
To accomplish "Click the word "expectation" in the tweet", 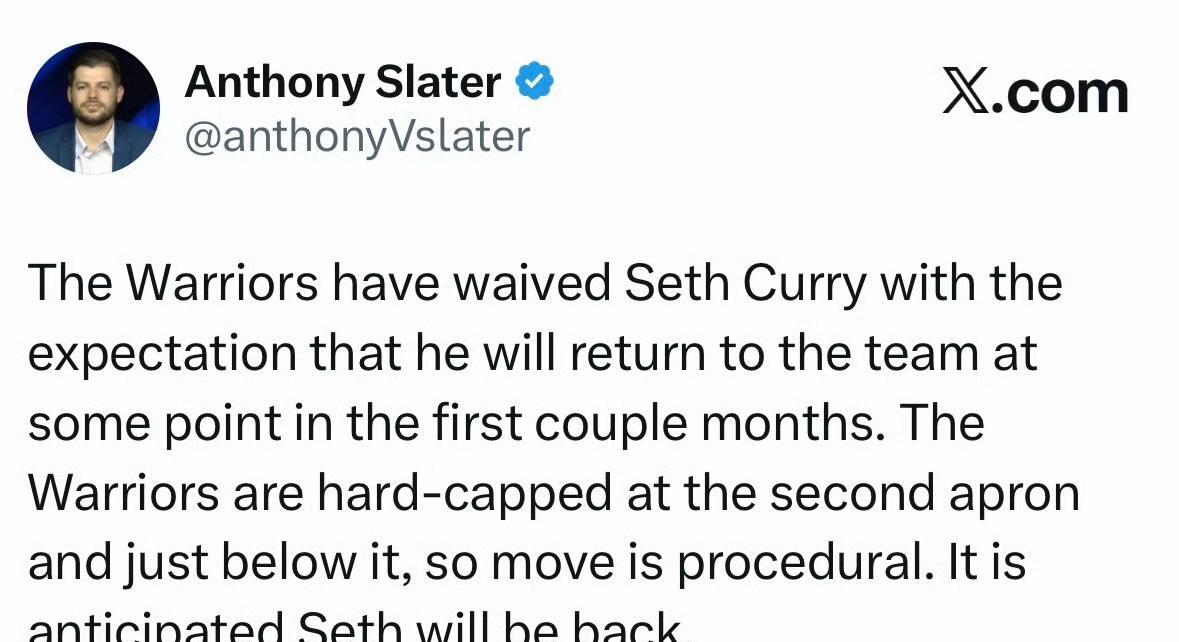I will click(162, 354).
